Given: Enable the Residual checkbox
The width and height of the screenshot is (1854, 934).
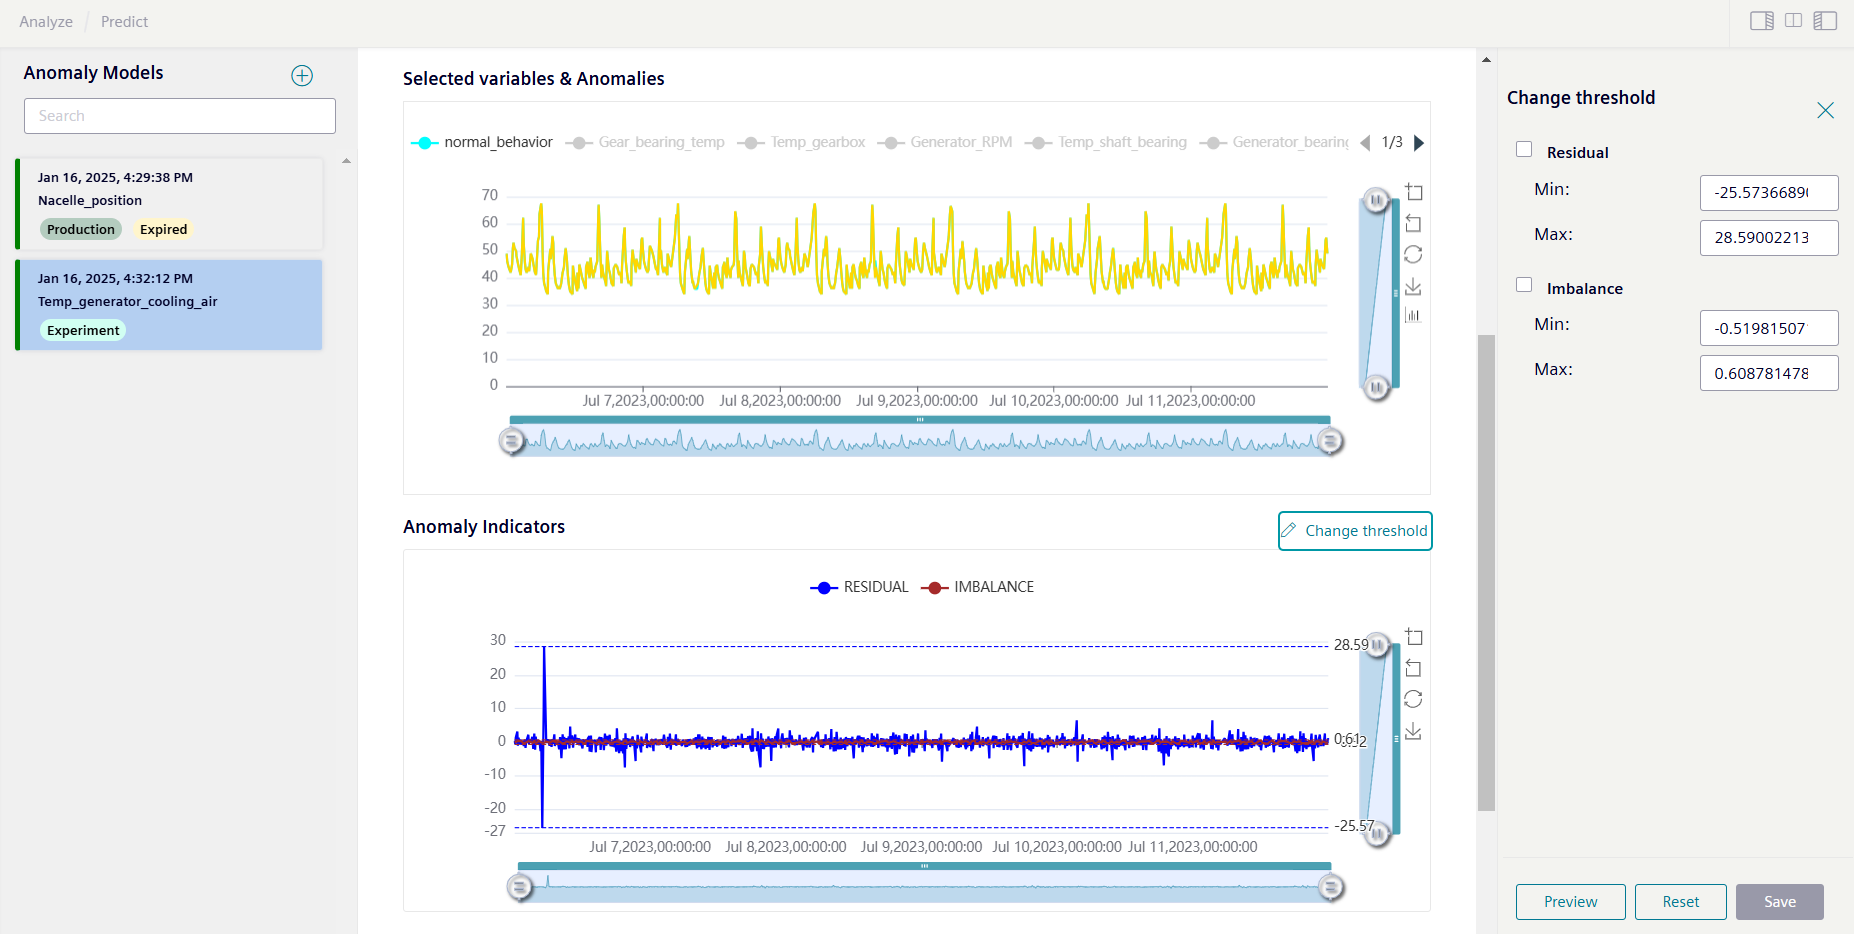Looking at the screenshot, I should [x=1524, y=150].
